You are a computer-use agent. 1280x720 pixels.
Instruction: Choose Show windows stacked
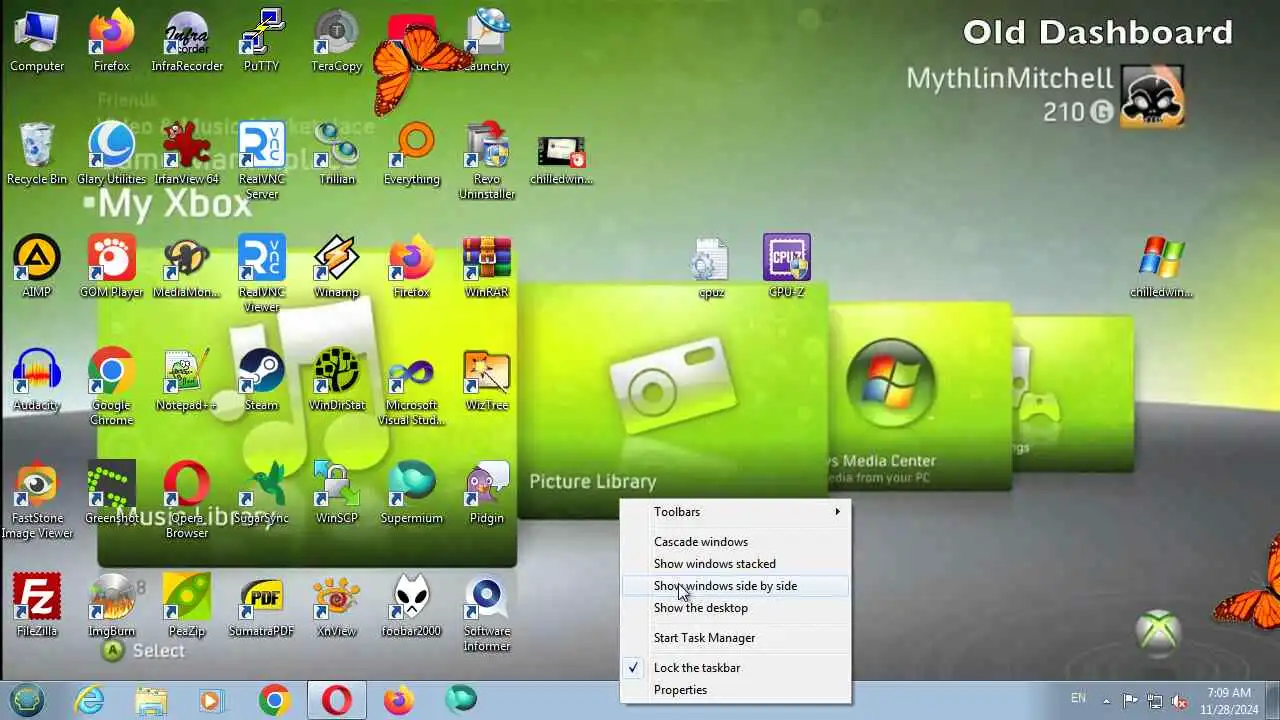click(736, 564)
